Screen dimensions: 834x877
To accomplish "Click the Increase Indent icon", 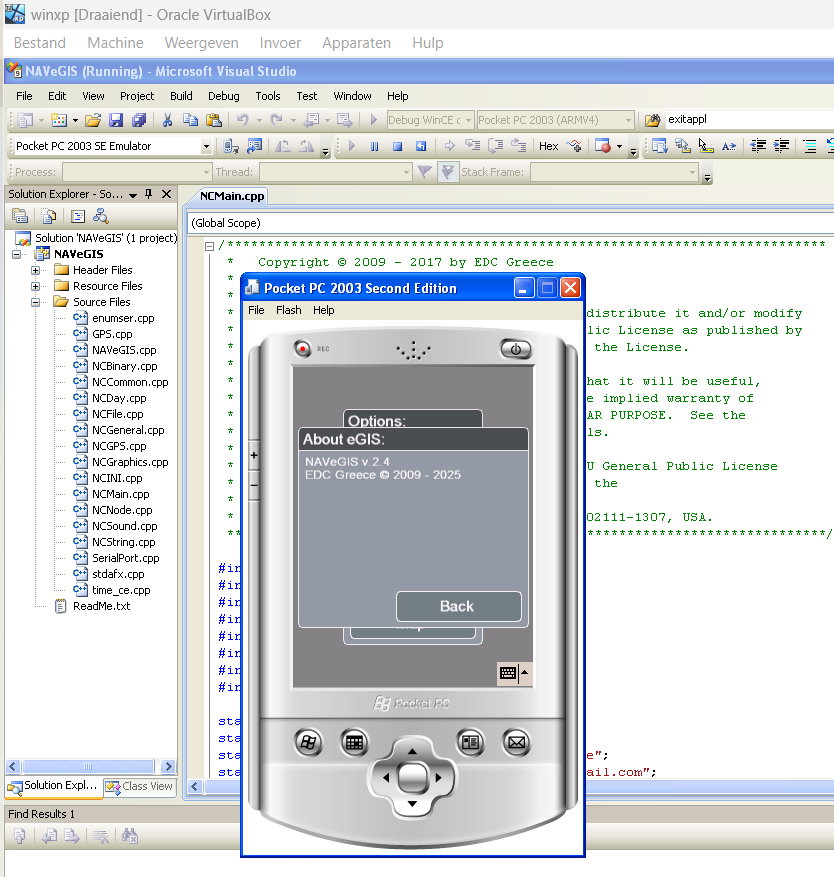I will pos(781,146).
